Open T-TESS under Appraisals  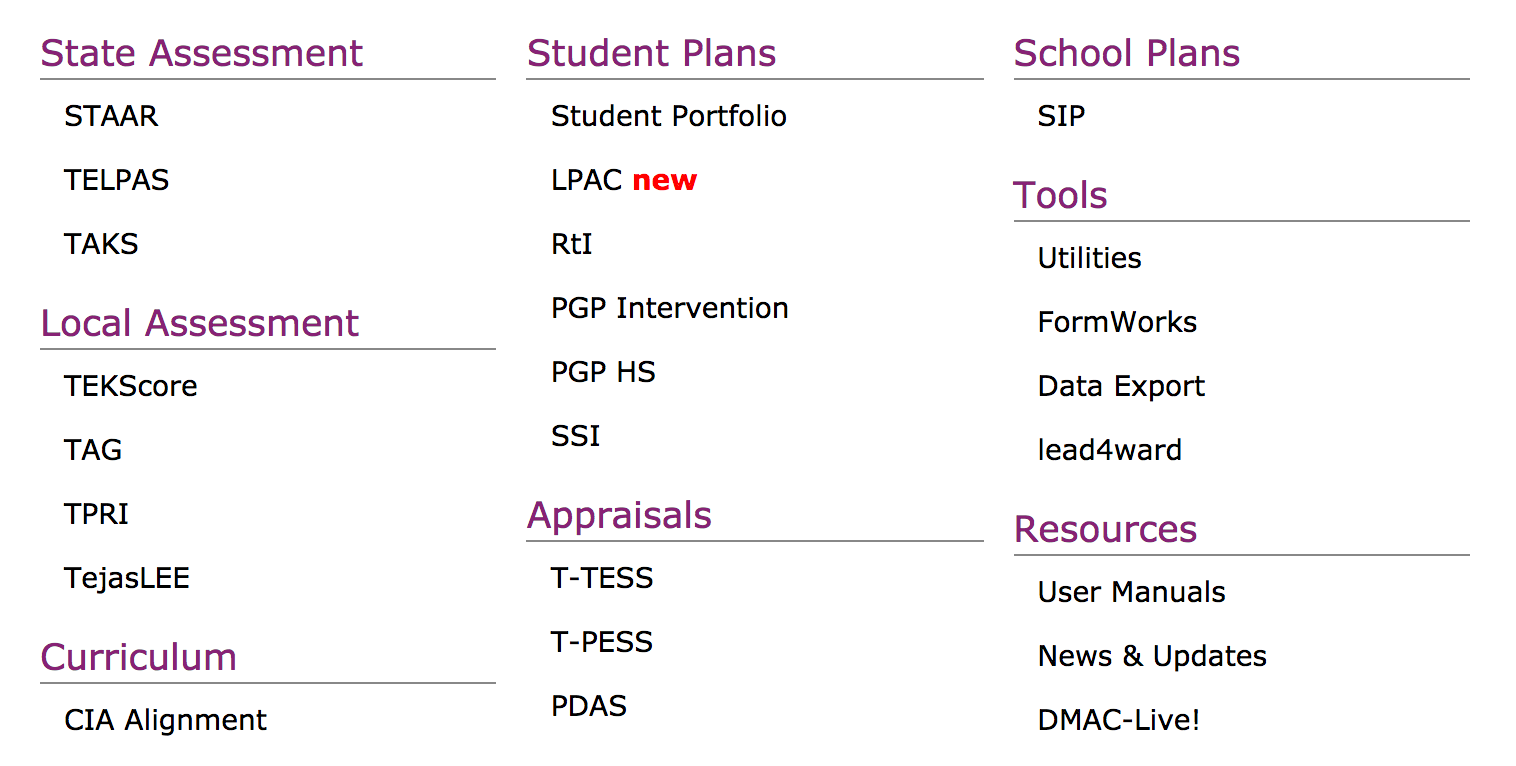pyautogui.click(x=601, y=578)
